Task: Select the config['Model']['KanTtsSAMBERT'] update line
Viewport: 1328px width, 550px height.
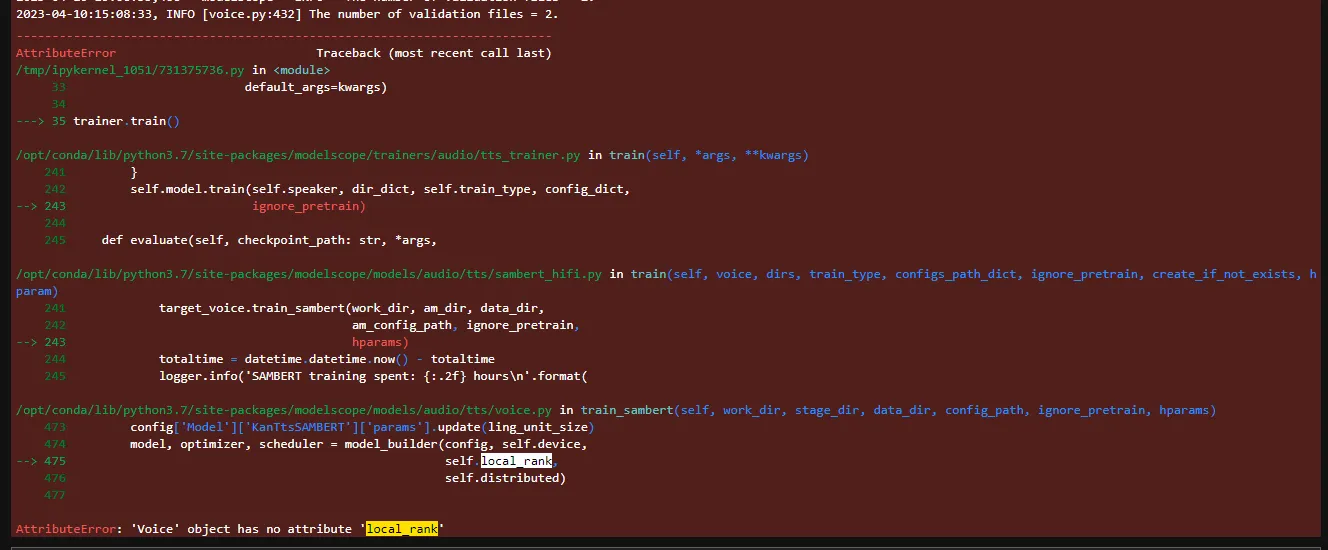Action: coord(362,427)
